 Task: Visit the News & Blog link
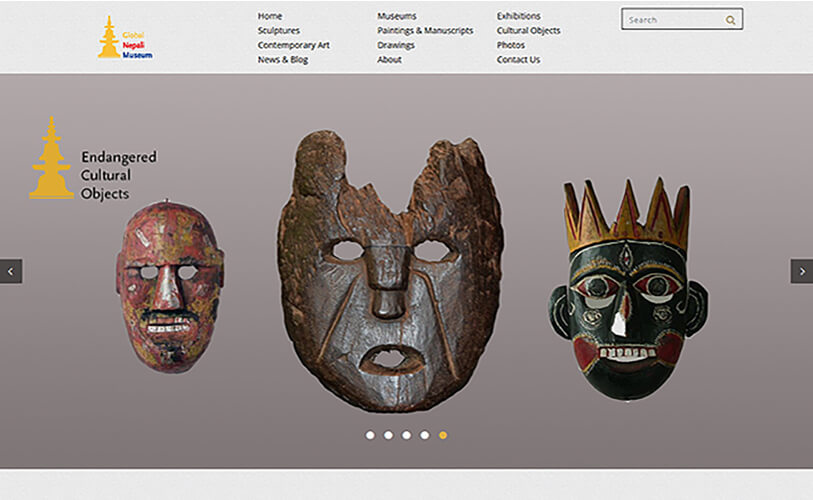click(x=282, y=60)
